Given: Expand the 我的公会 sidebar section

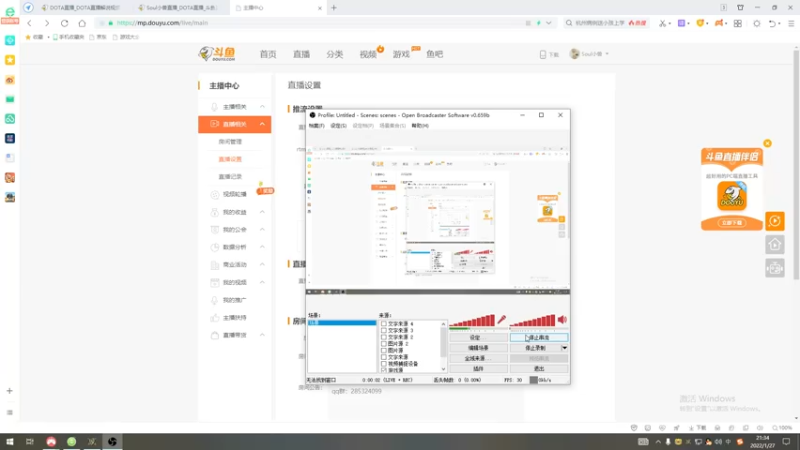Looking at the screenshot, I should click(x=262, y=230).
